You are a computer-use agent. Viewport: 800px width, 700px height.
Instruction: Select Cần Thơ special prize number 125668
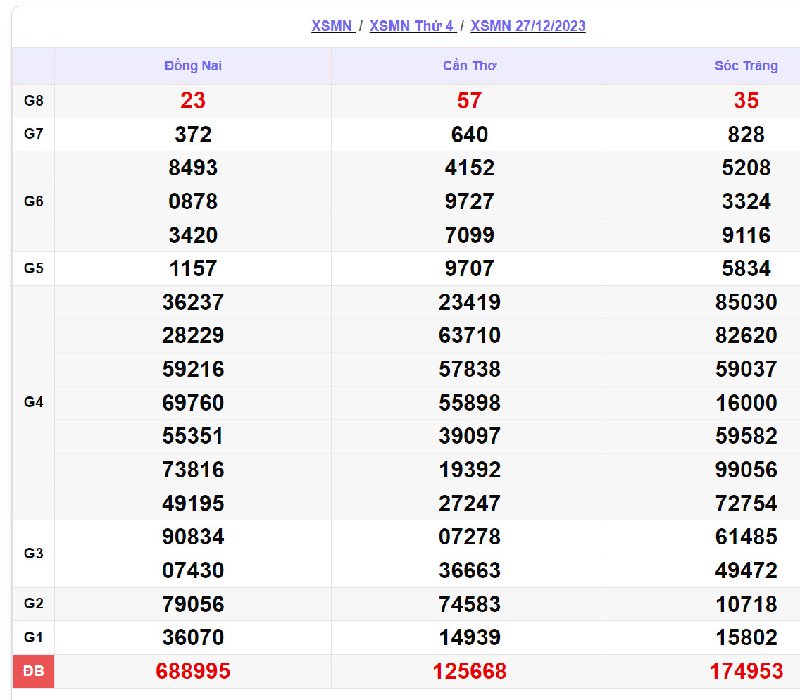(469, 672)
